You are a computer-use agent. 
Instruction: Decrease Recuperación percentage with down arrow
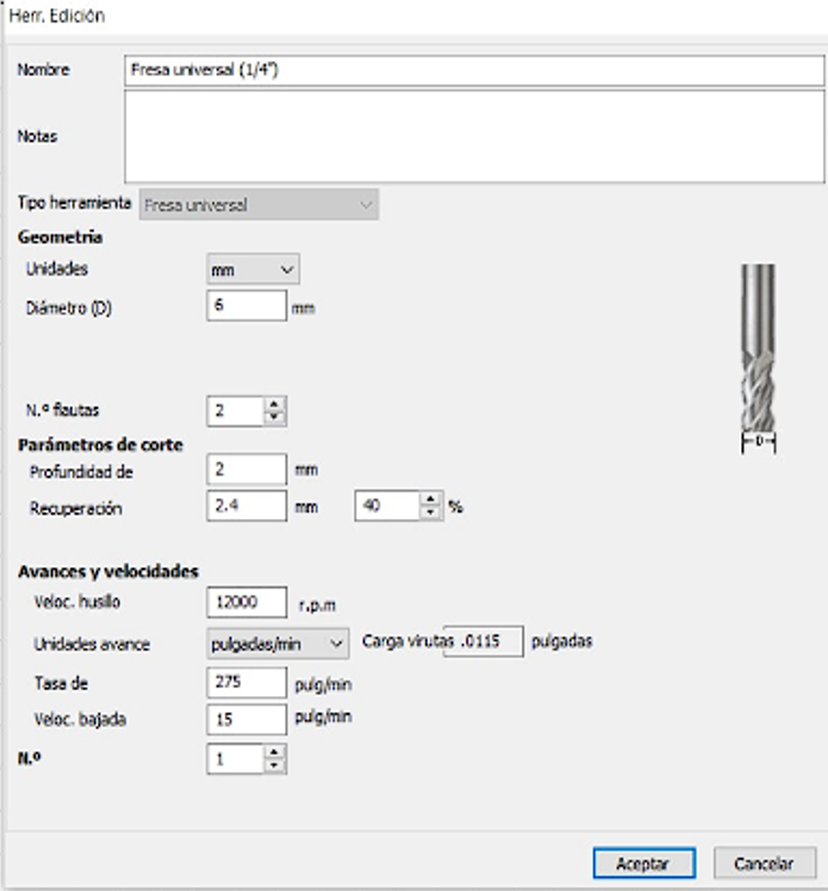click(x=431, y=513)
